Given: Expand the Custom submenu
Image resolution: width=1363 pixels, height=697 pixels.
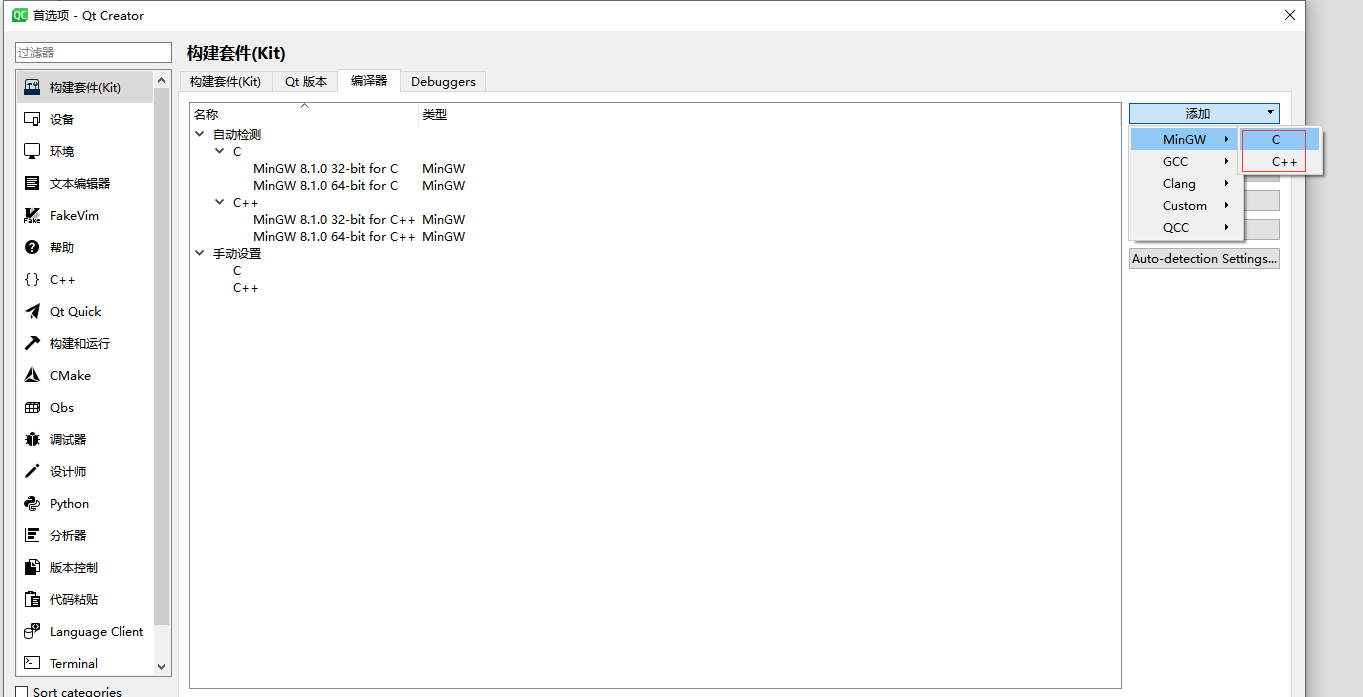Looking at the screenshot, I should pos(1187,205).
